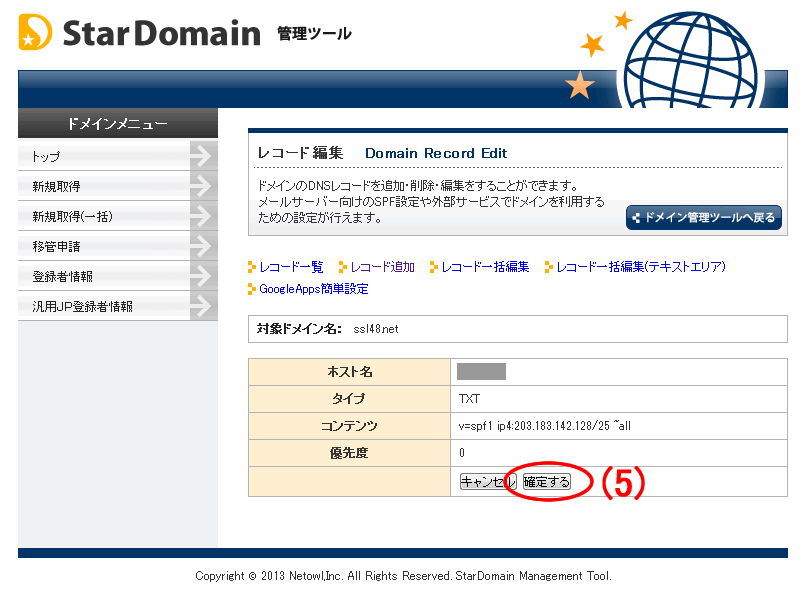
Task: Click the コンテンツ label cell
Action: pos(349,426)
